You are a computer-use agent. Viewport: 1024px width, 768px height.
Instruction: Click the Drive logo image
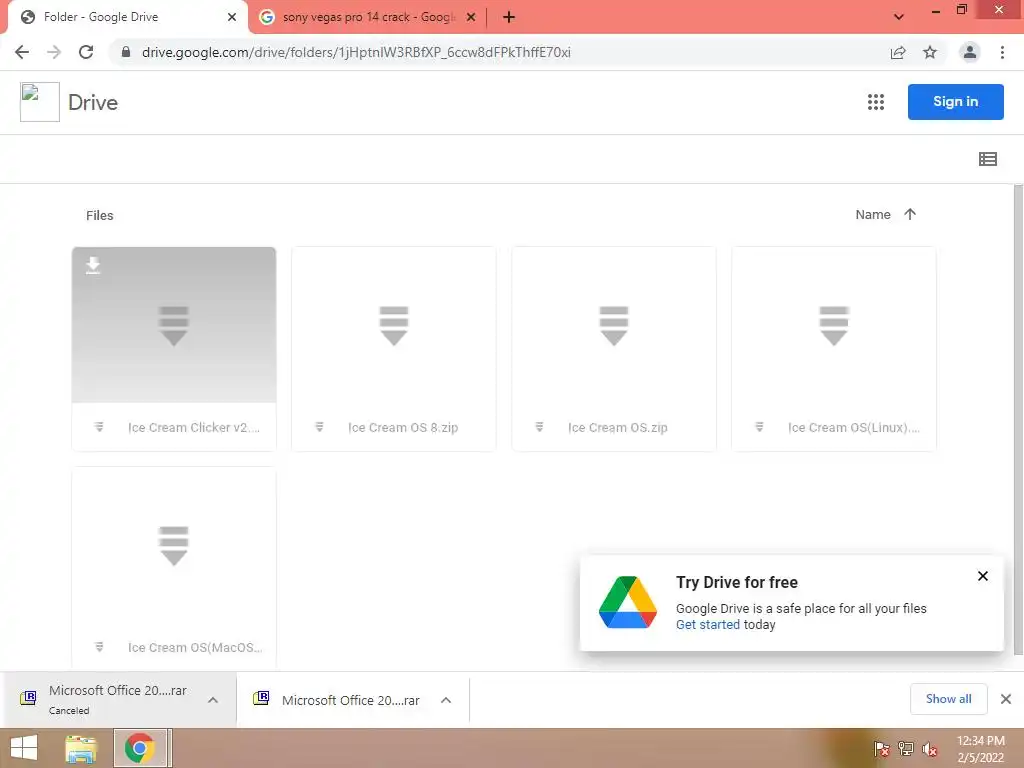click(x=40, y=102)
